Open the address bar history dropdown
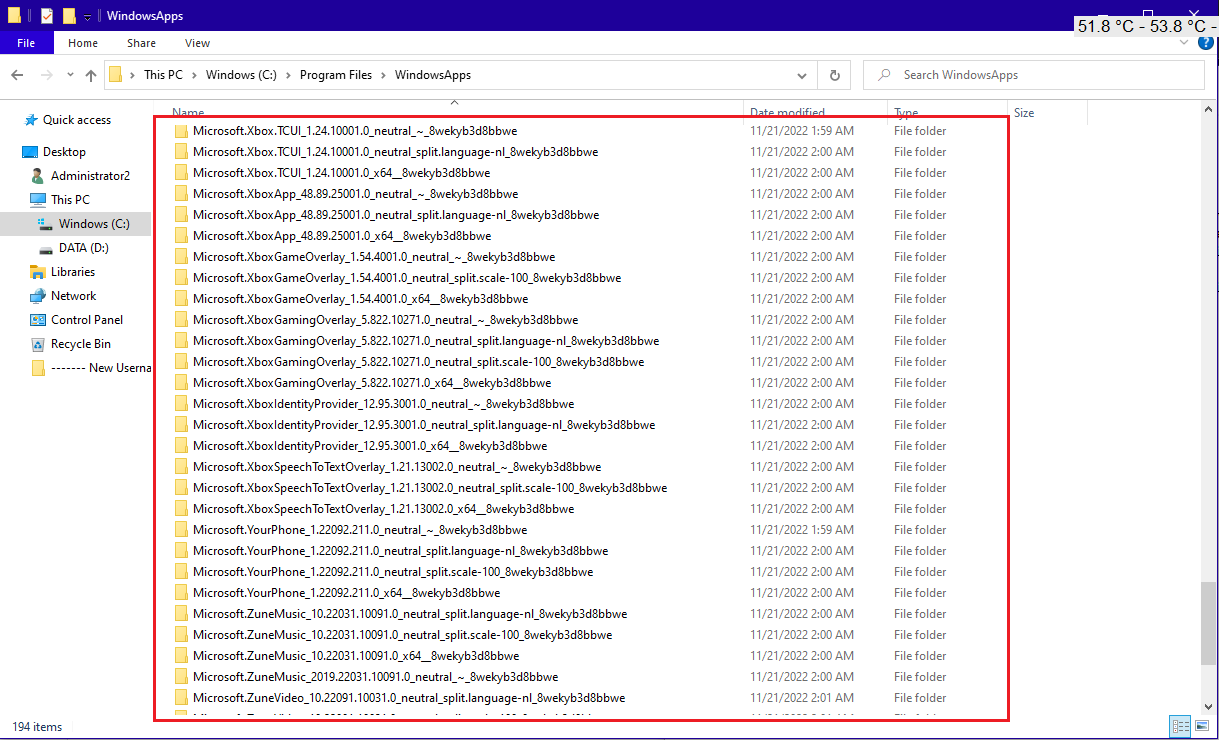 (802, 75)
